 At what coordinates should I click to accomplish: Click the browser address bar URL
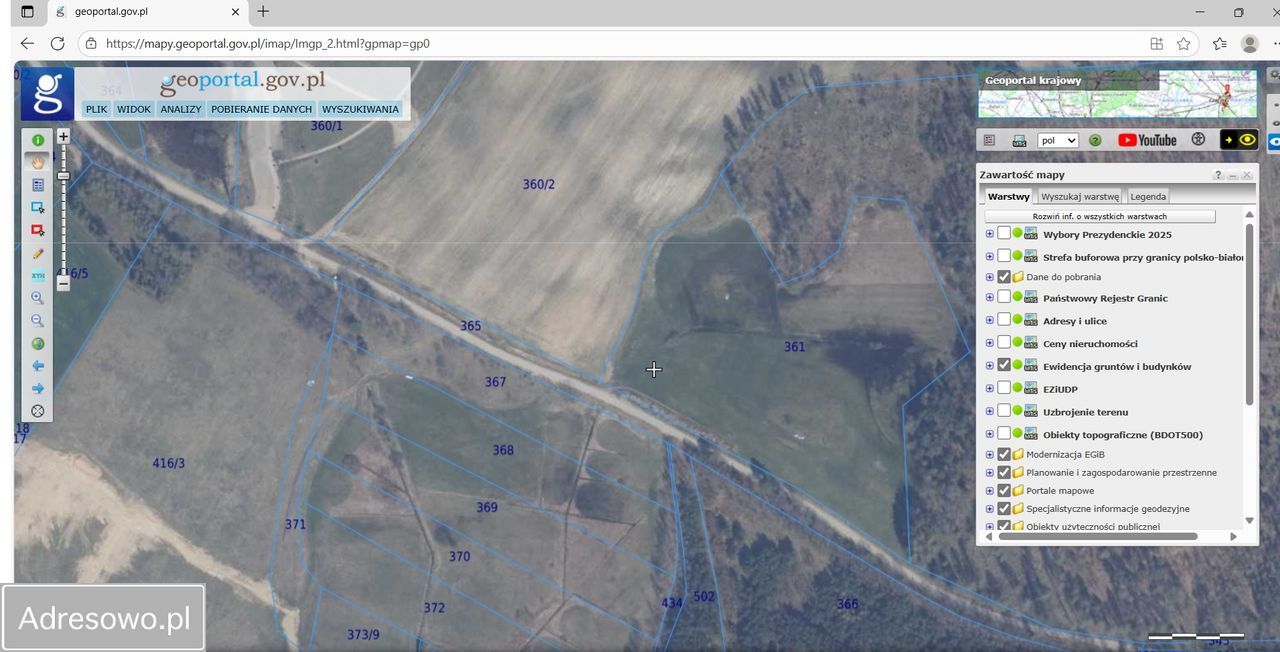click(x=268, y=44)
